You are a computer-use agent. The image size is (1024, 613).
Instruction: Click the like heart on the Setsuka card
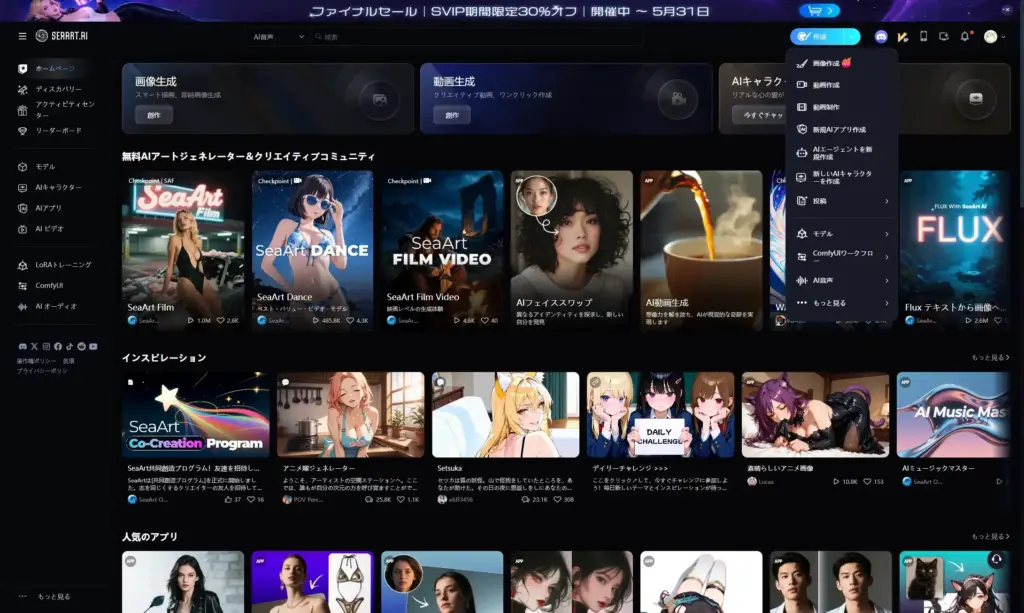point(557,499)
